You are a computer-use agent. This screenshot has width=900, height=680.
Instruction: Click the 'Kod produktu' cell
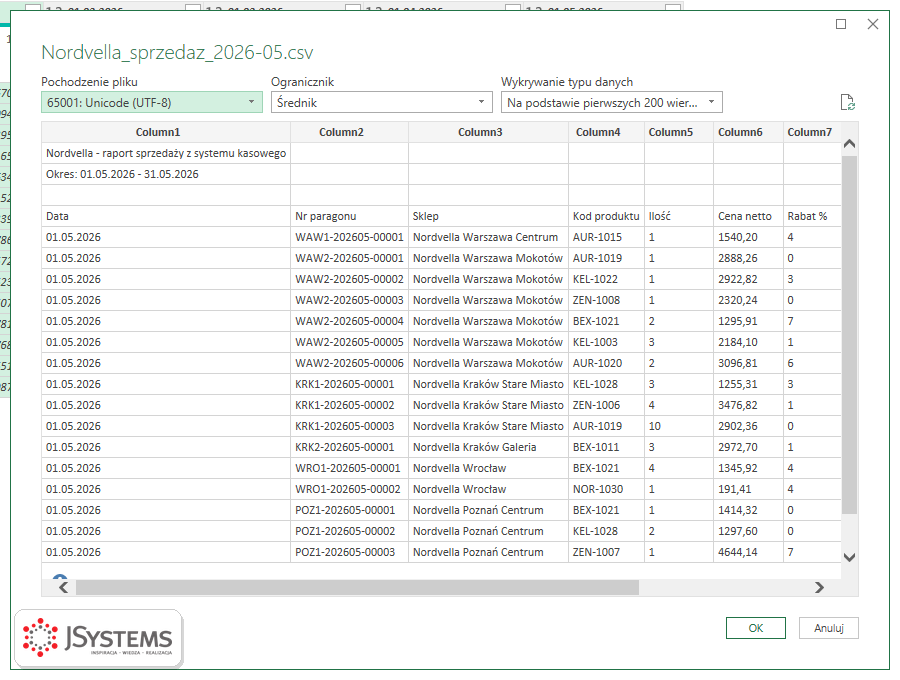pyautogui.click(x=606, y=216)
